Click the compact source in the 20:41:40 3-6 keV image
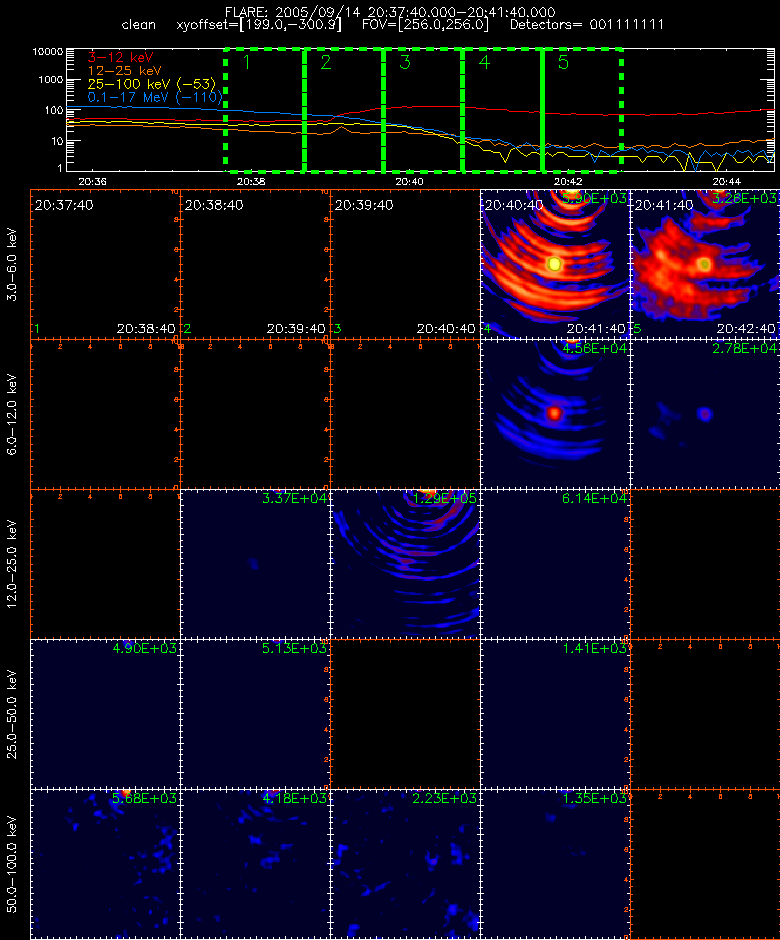 [x=705, y=264]
